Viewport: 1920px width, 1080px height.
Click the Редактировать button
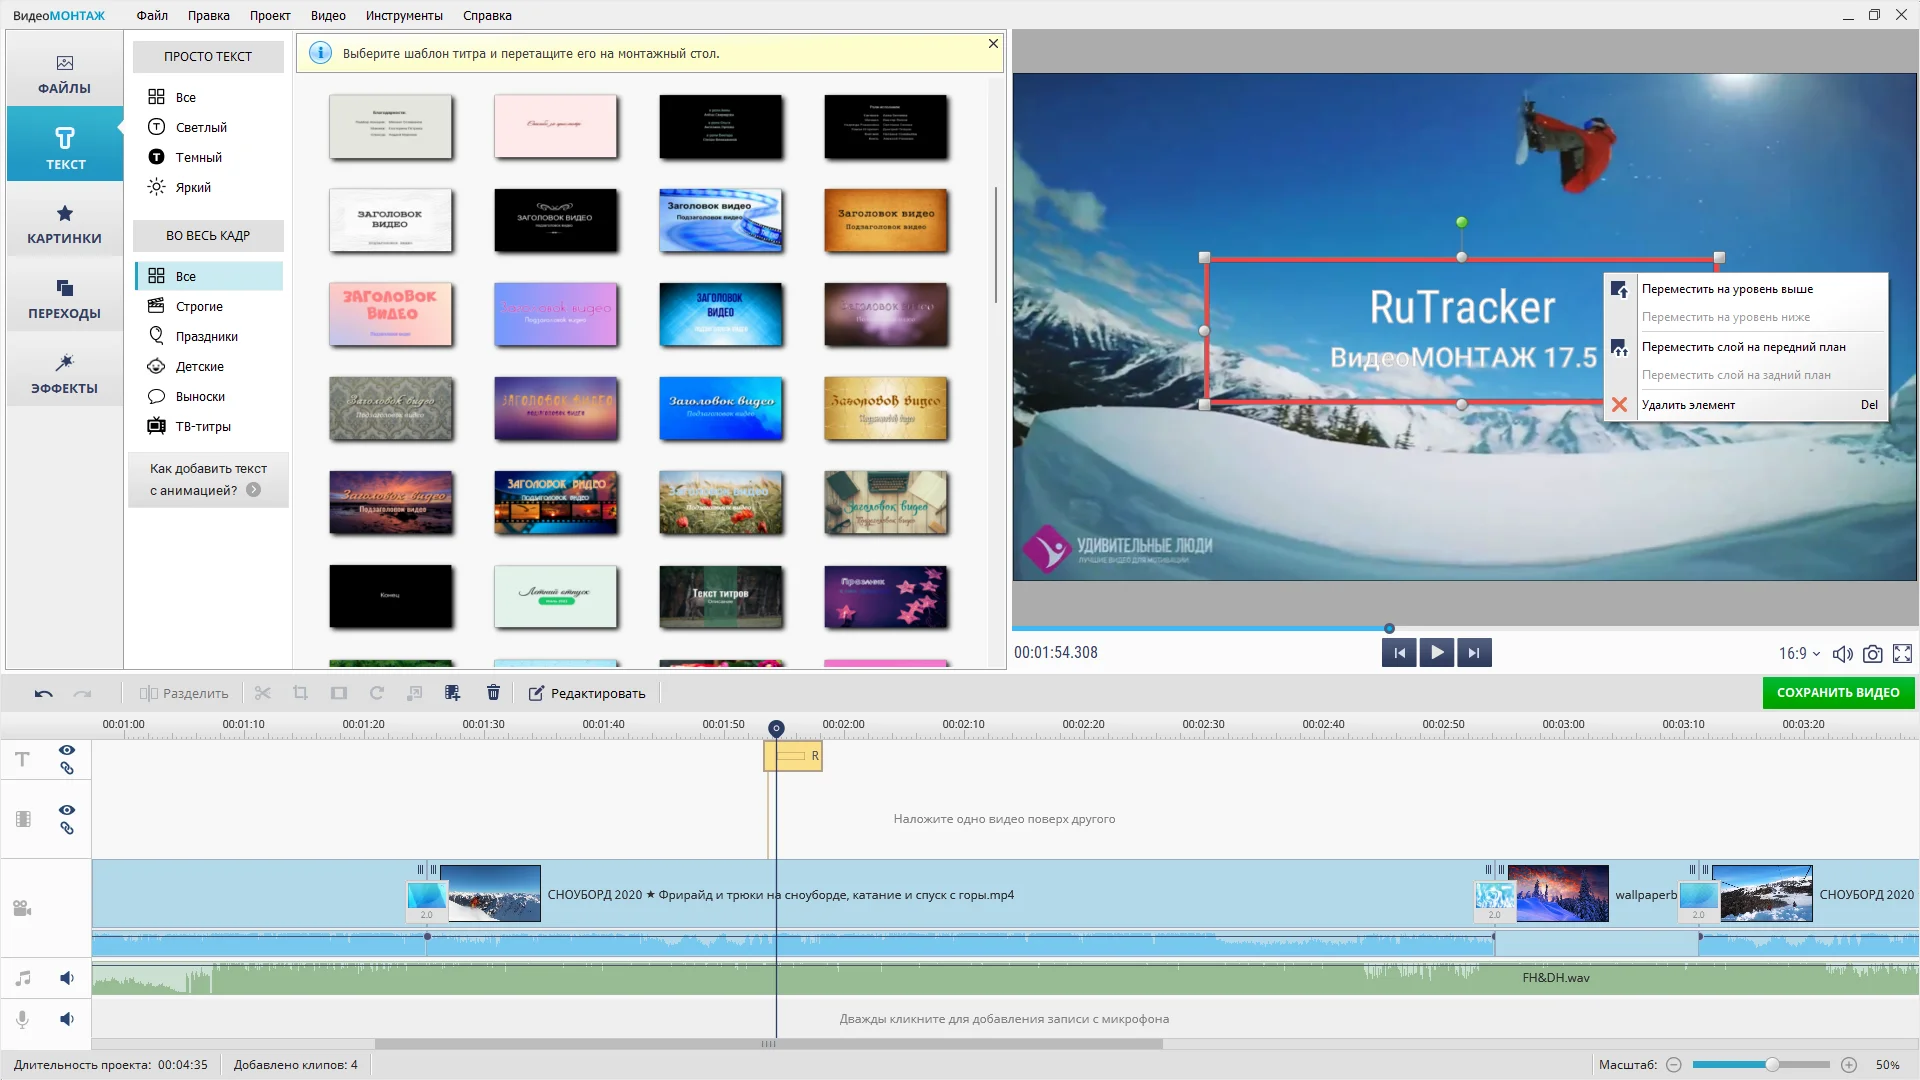coord(587,693)
